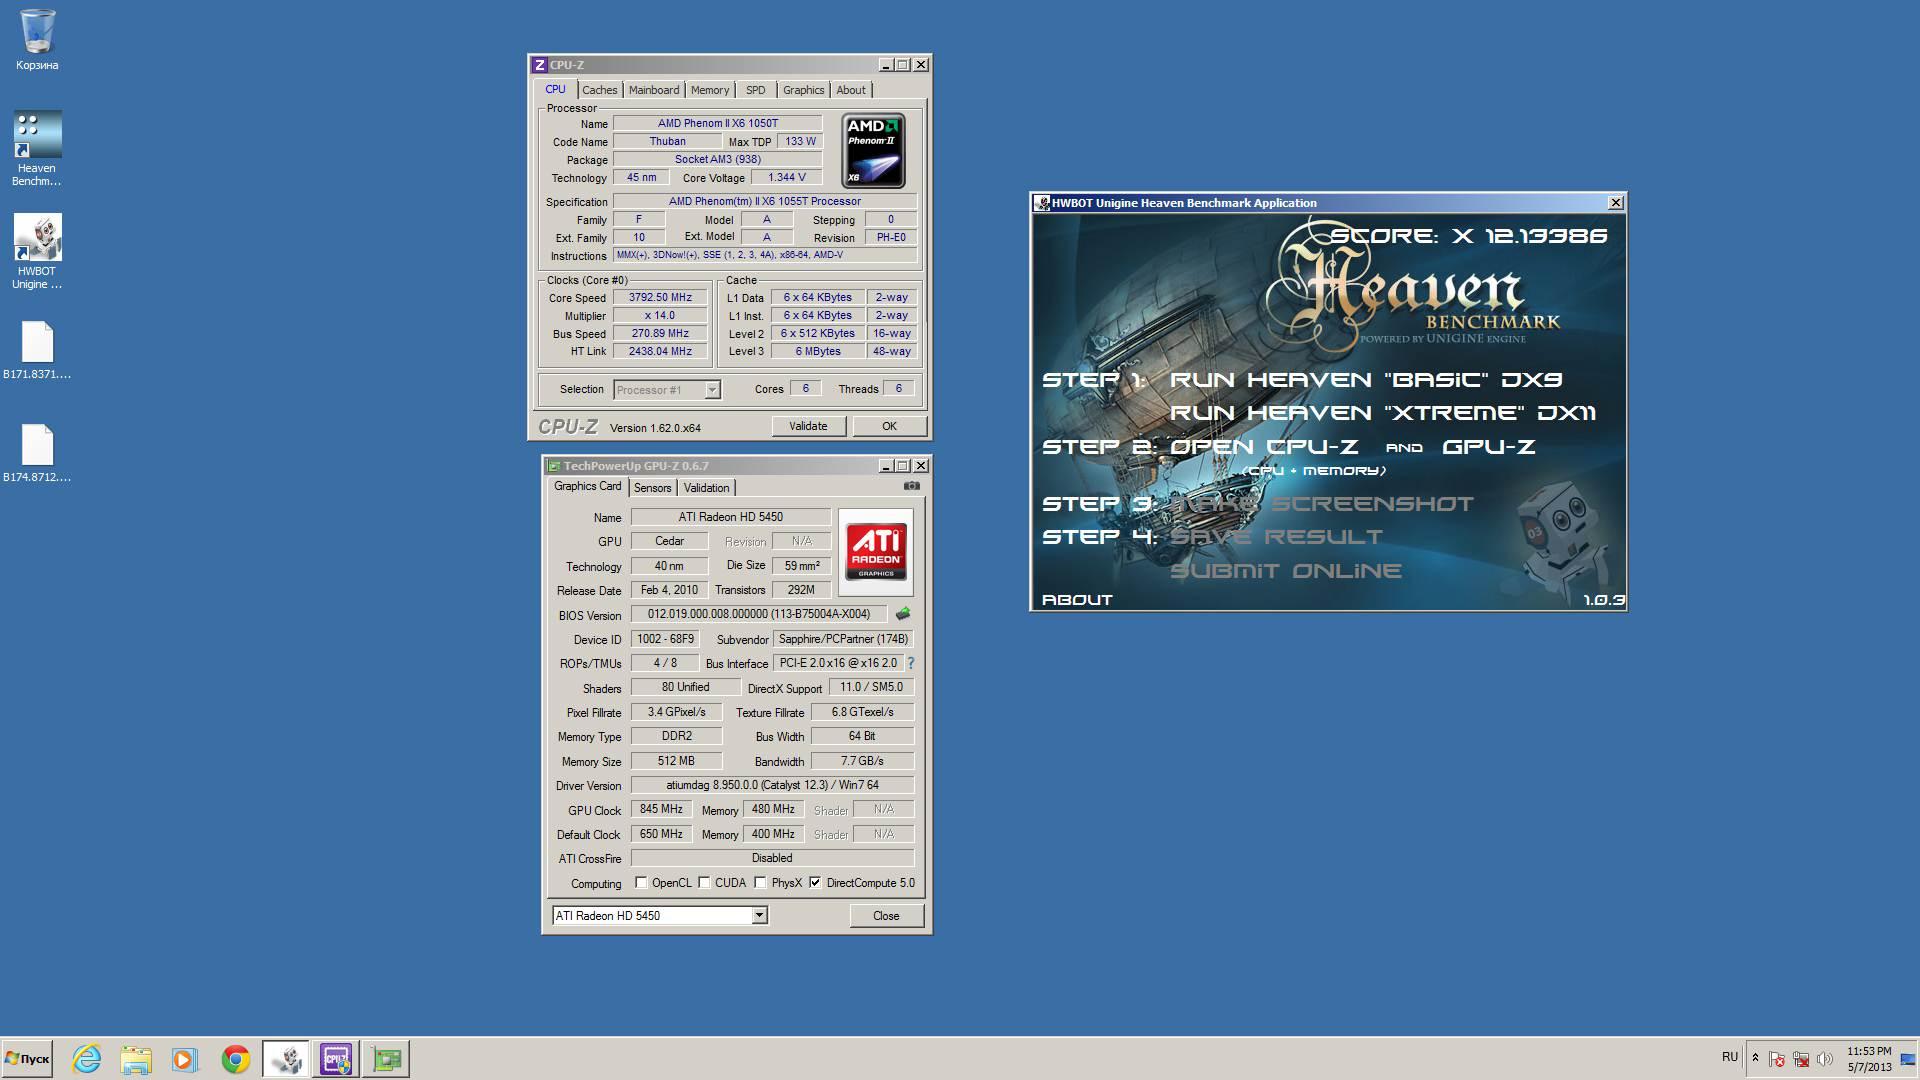Switch to Sensors tab in GPU-Z
Screen dimensions: 1920x1080
(x=652, y=488)
